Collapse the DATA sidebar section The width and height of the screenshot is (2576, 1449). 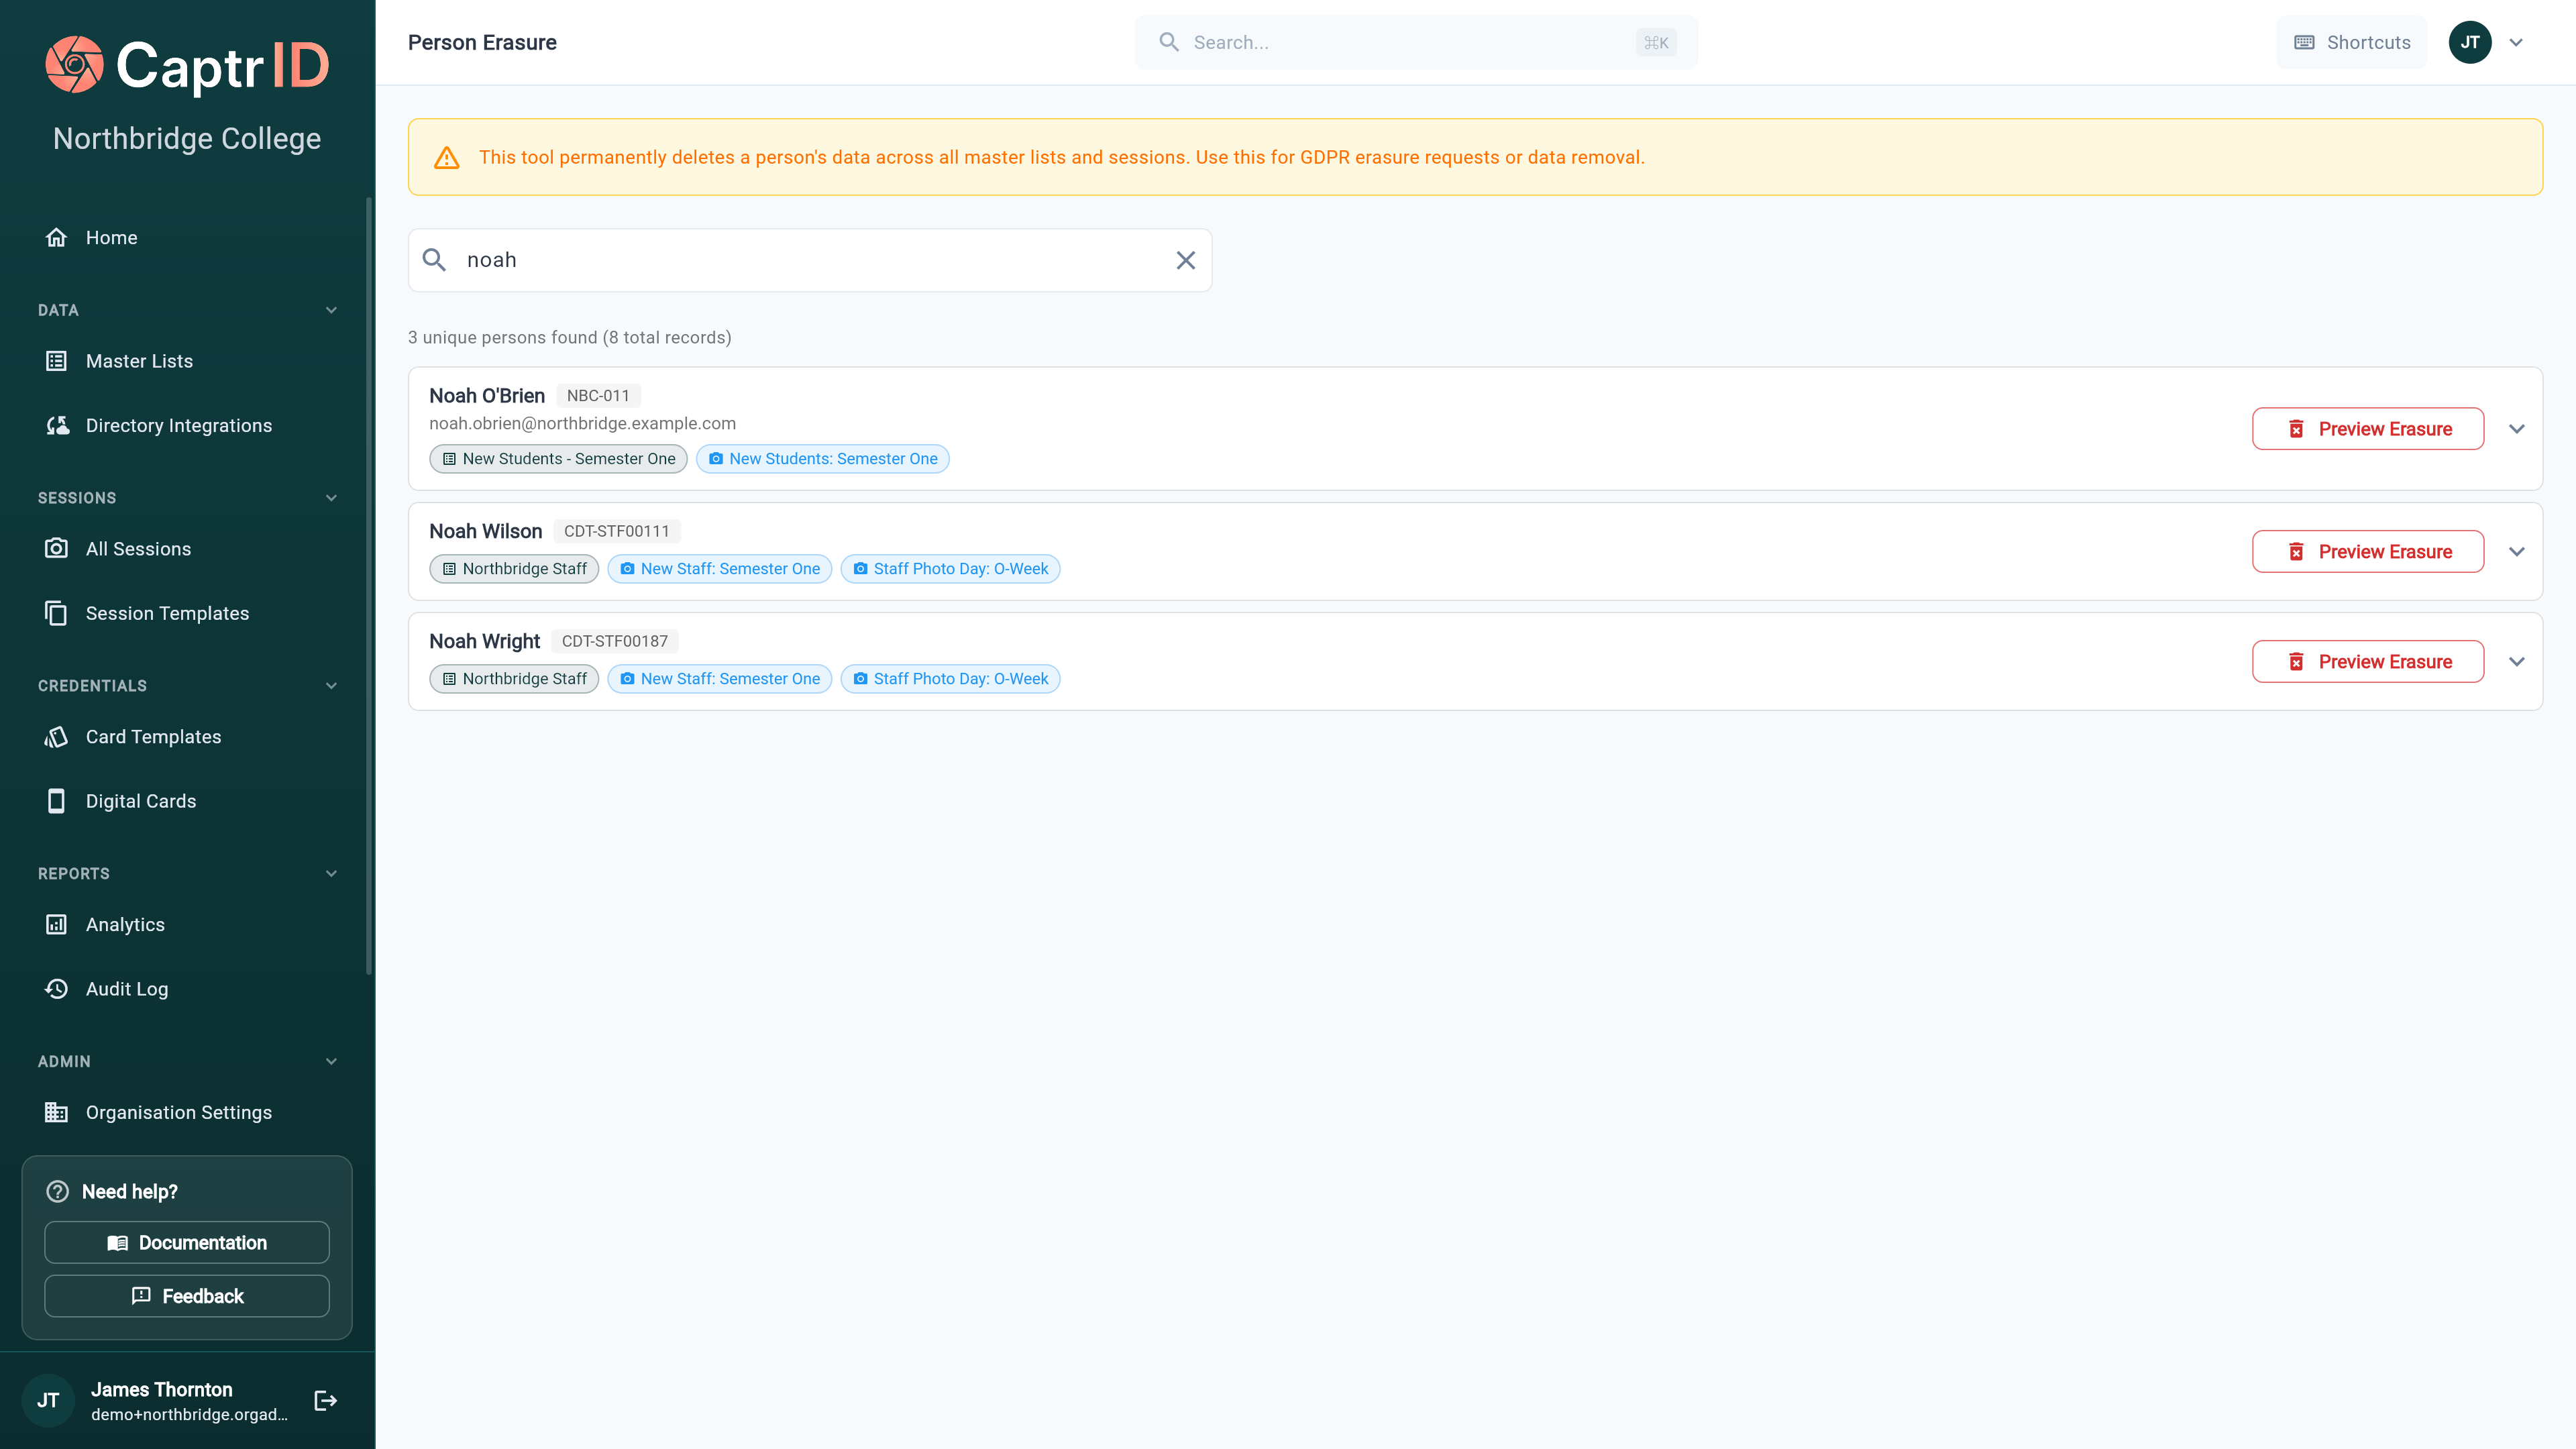coord(331,310)
